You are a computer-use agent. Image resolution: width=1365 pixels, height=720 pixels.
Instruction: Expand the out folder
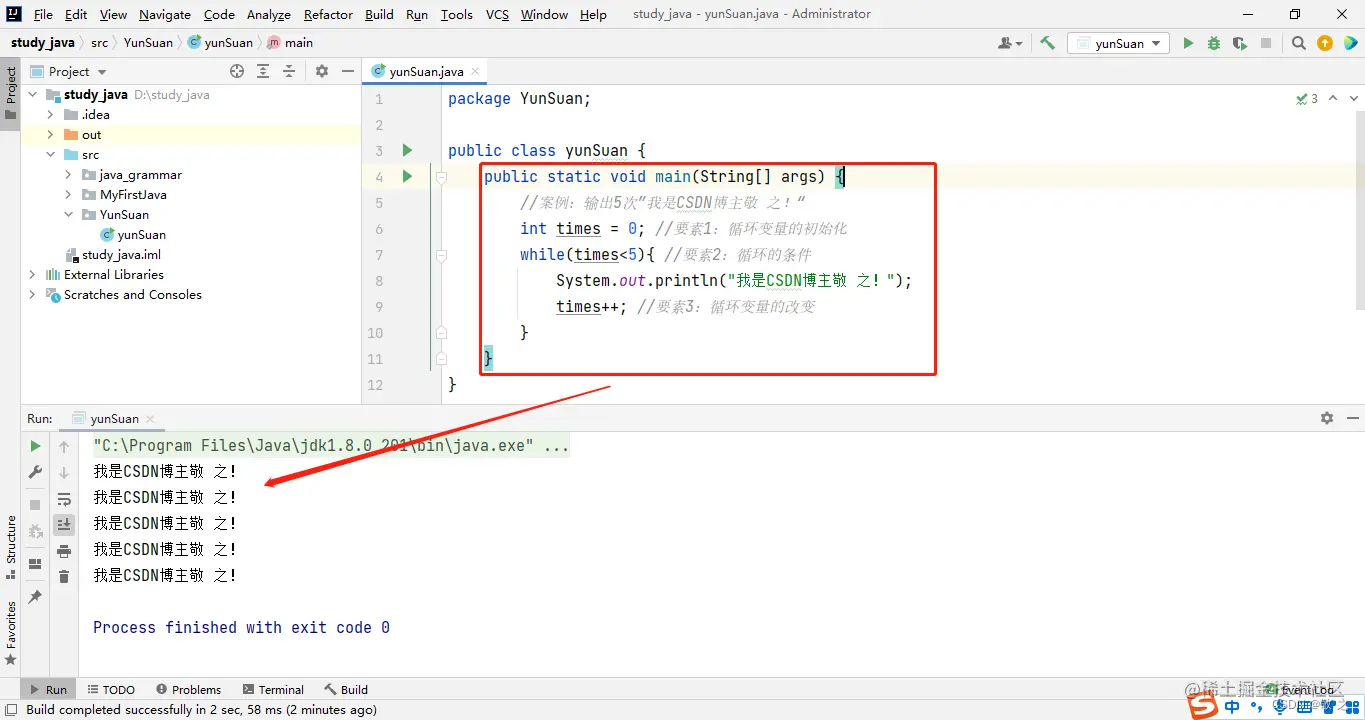51,135
